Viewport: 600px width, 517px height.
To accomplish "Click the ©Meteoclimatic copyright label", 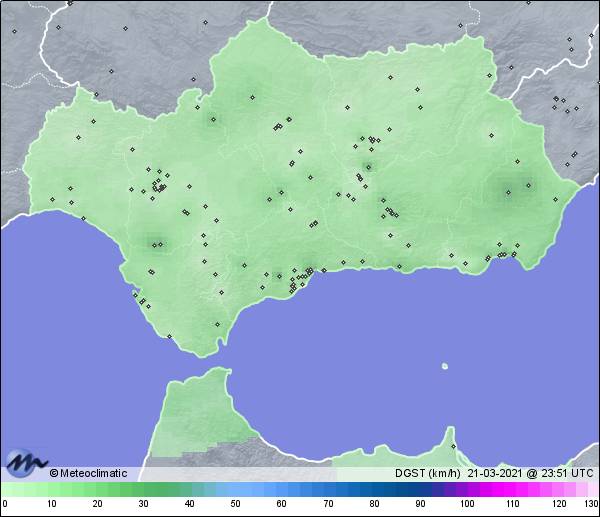I will 88,473.
